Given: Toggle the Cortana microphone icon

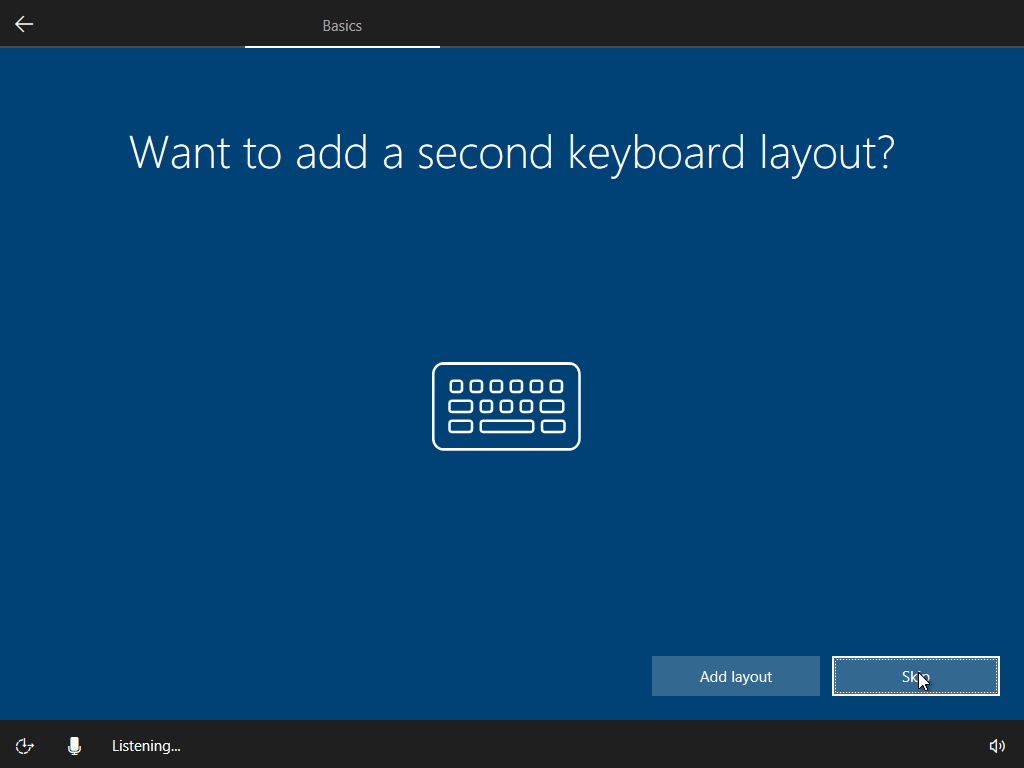Looking at the screenshot, I should [74, 745].
